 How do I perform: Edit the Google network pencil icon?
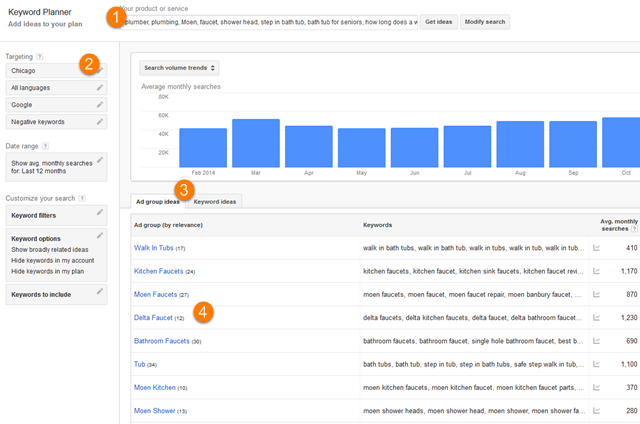[100, 104]
